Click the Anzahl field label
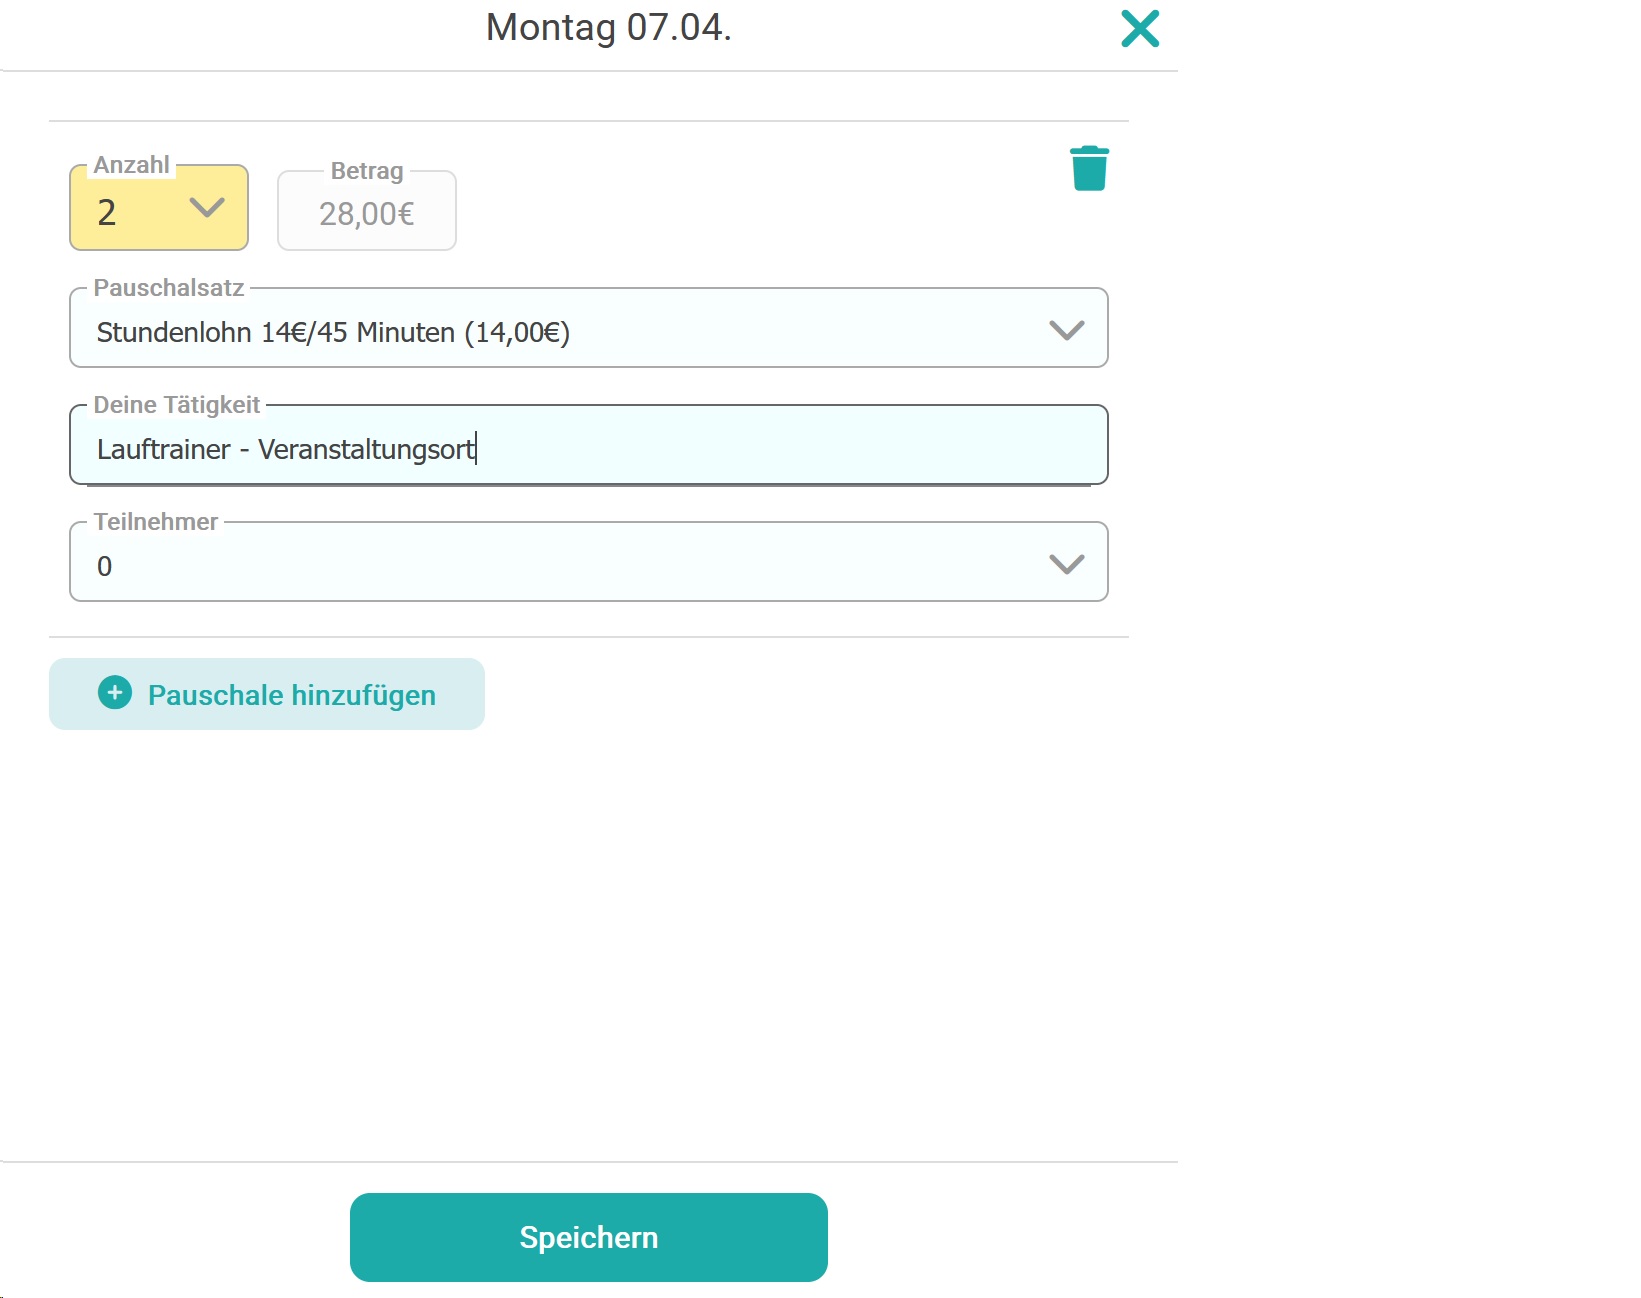The height and width of the screenshot is (1298, 1641). [x=131, y=165]
